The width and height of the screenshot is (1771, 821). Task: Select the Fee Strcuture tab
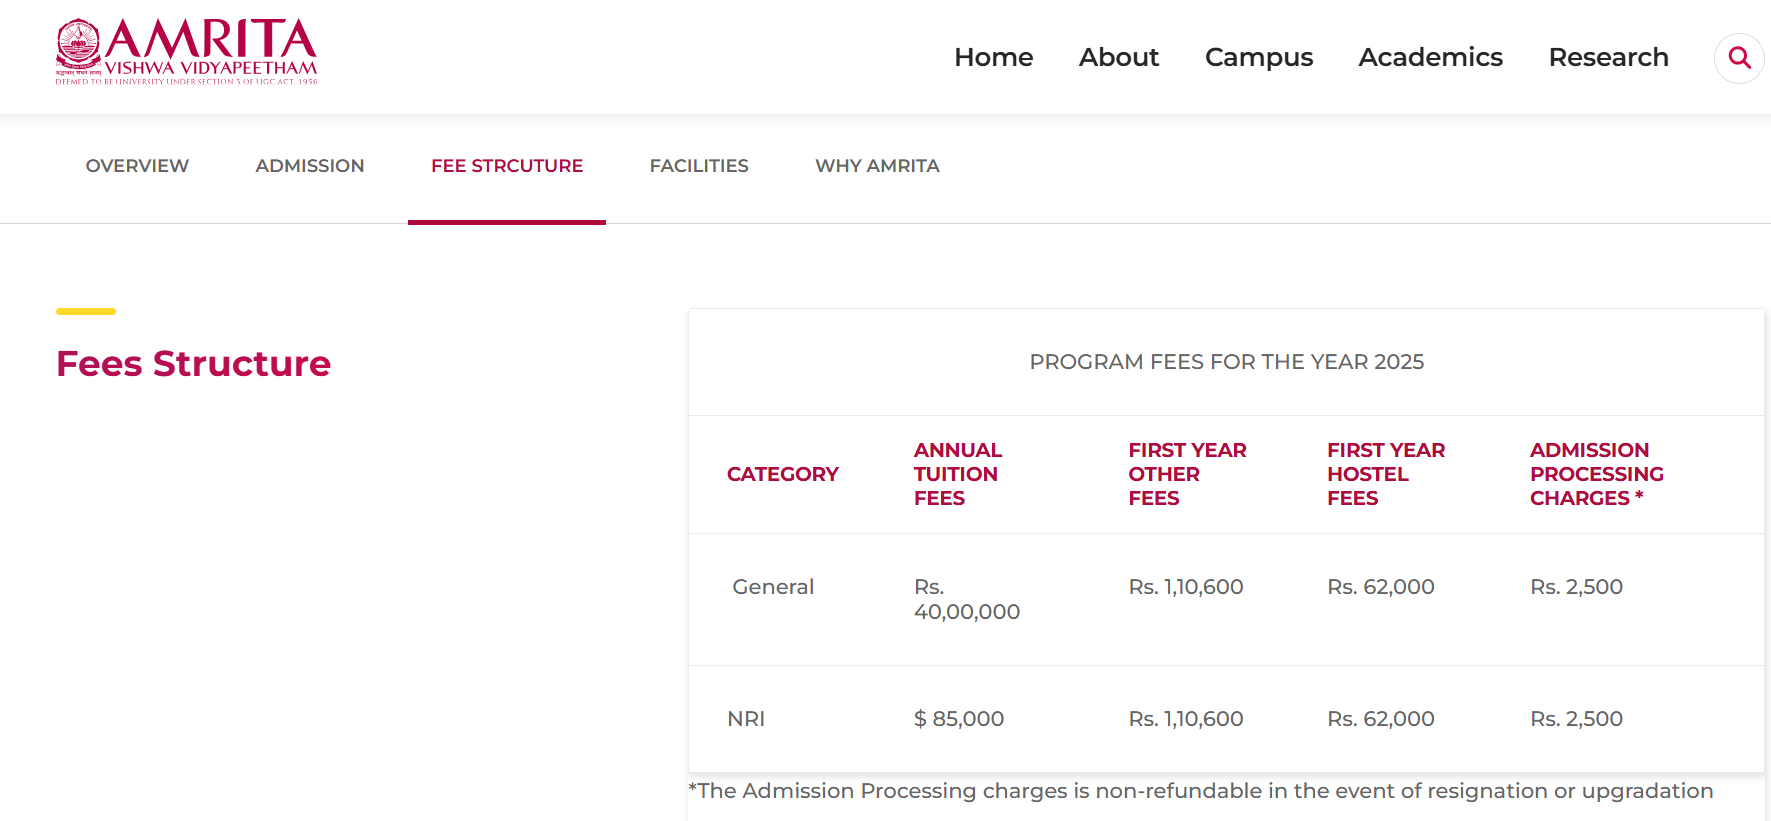[507, 166]
